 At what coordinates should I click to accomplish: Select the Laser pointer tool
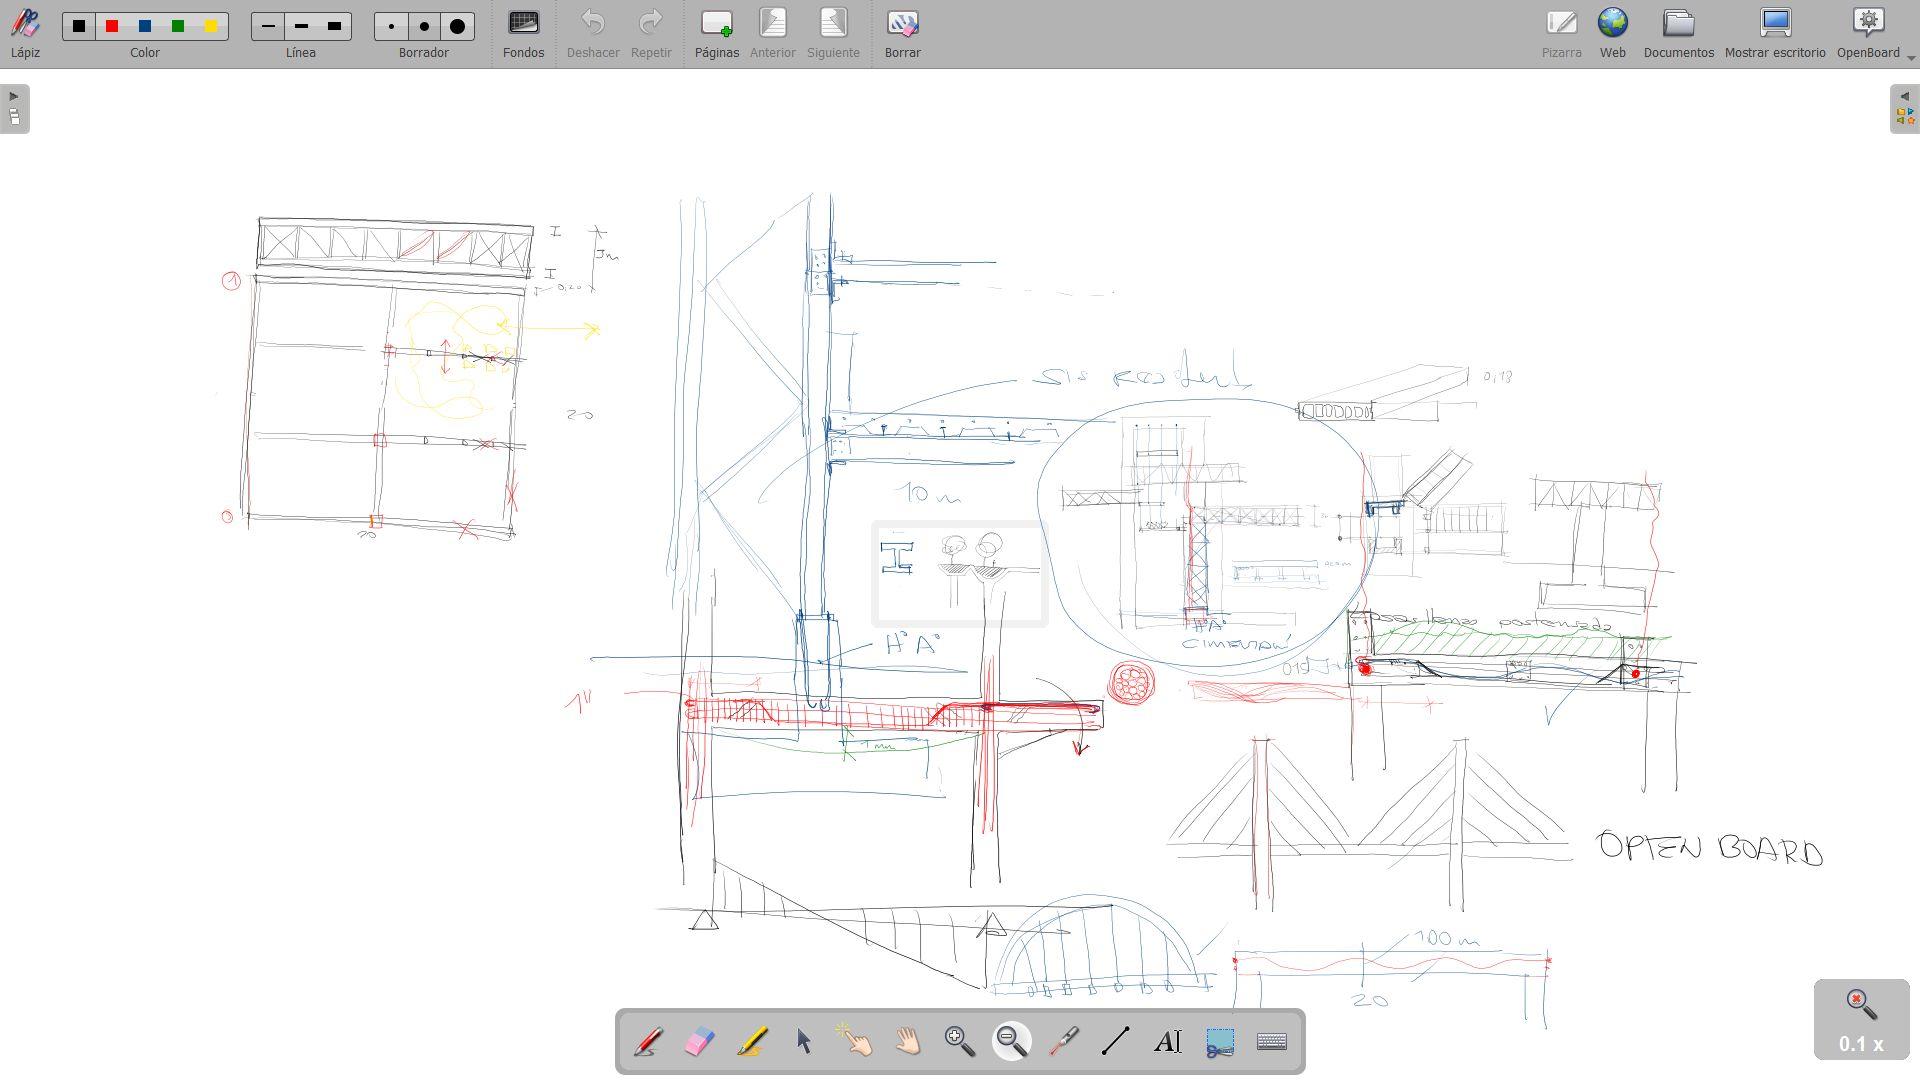click(x=1064, y=1042)
